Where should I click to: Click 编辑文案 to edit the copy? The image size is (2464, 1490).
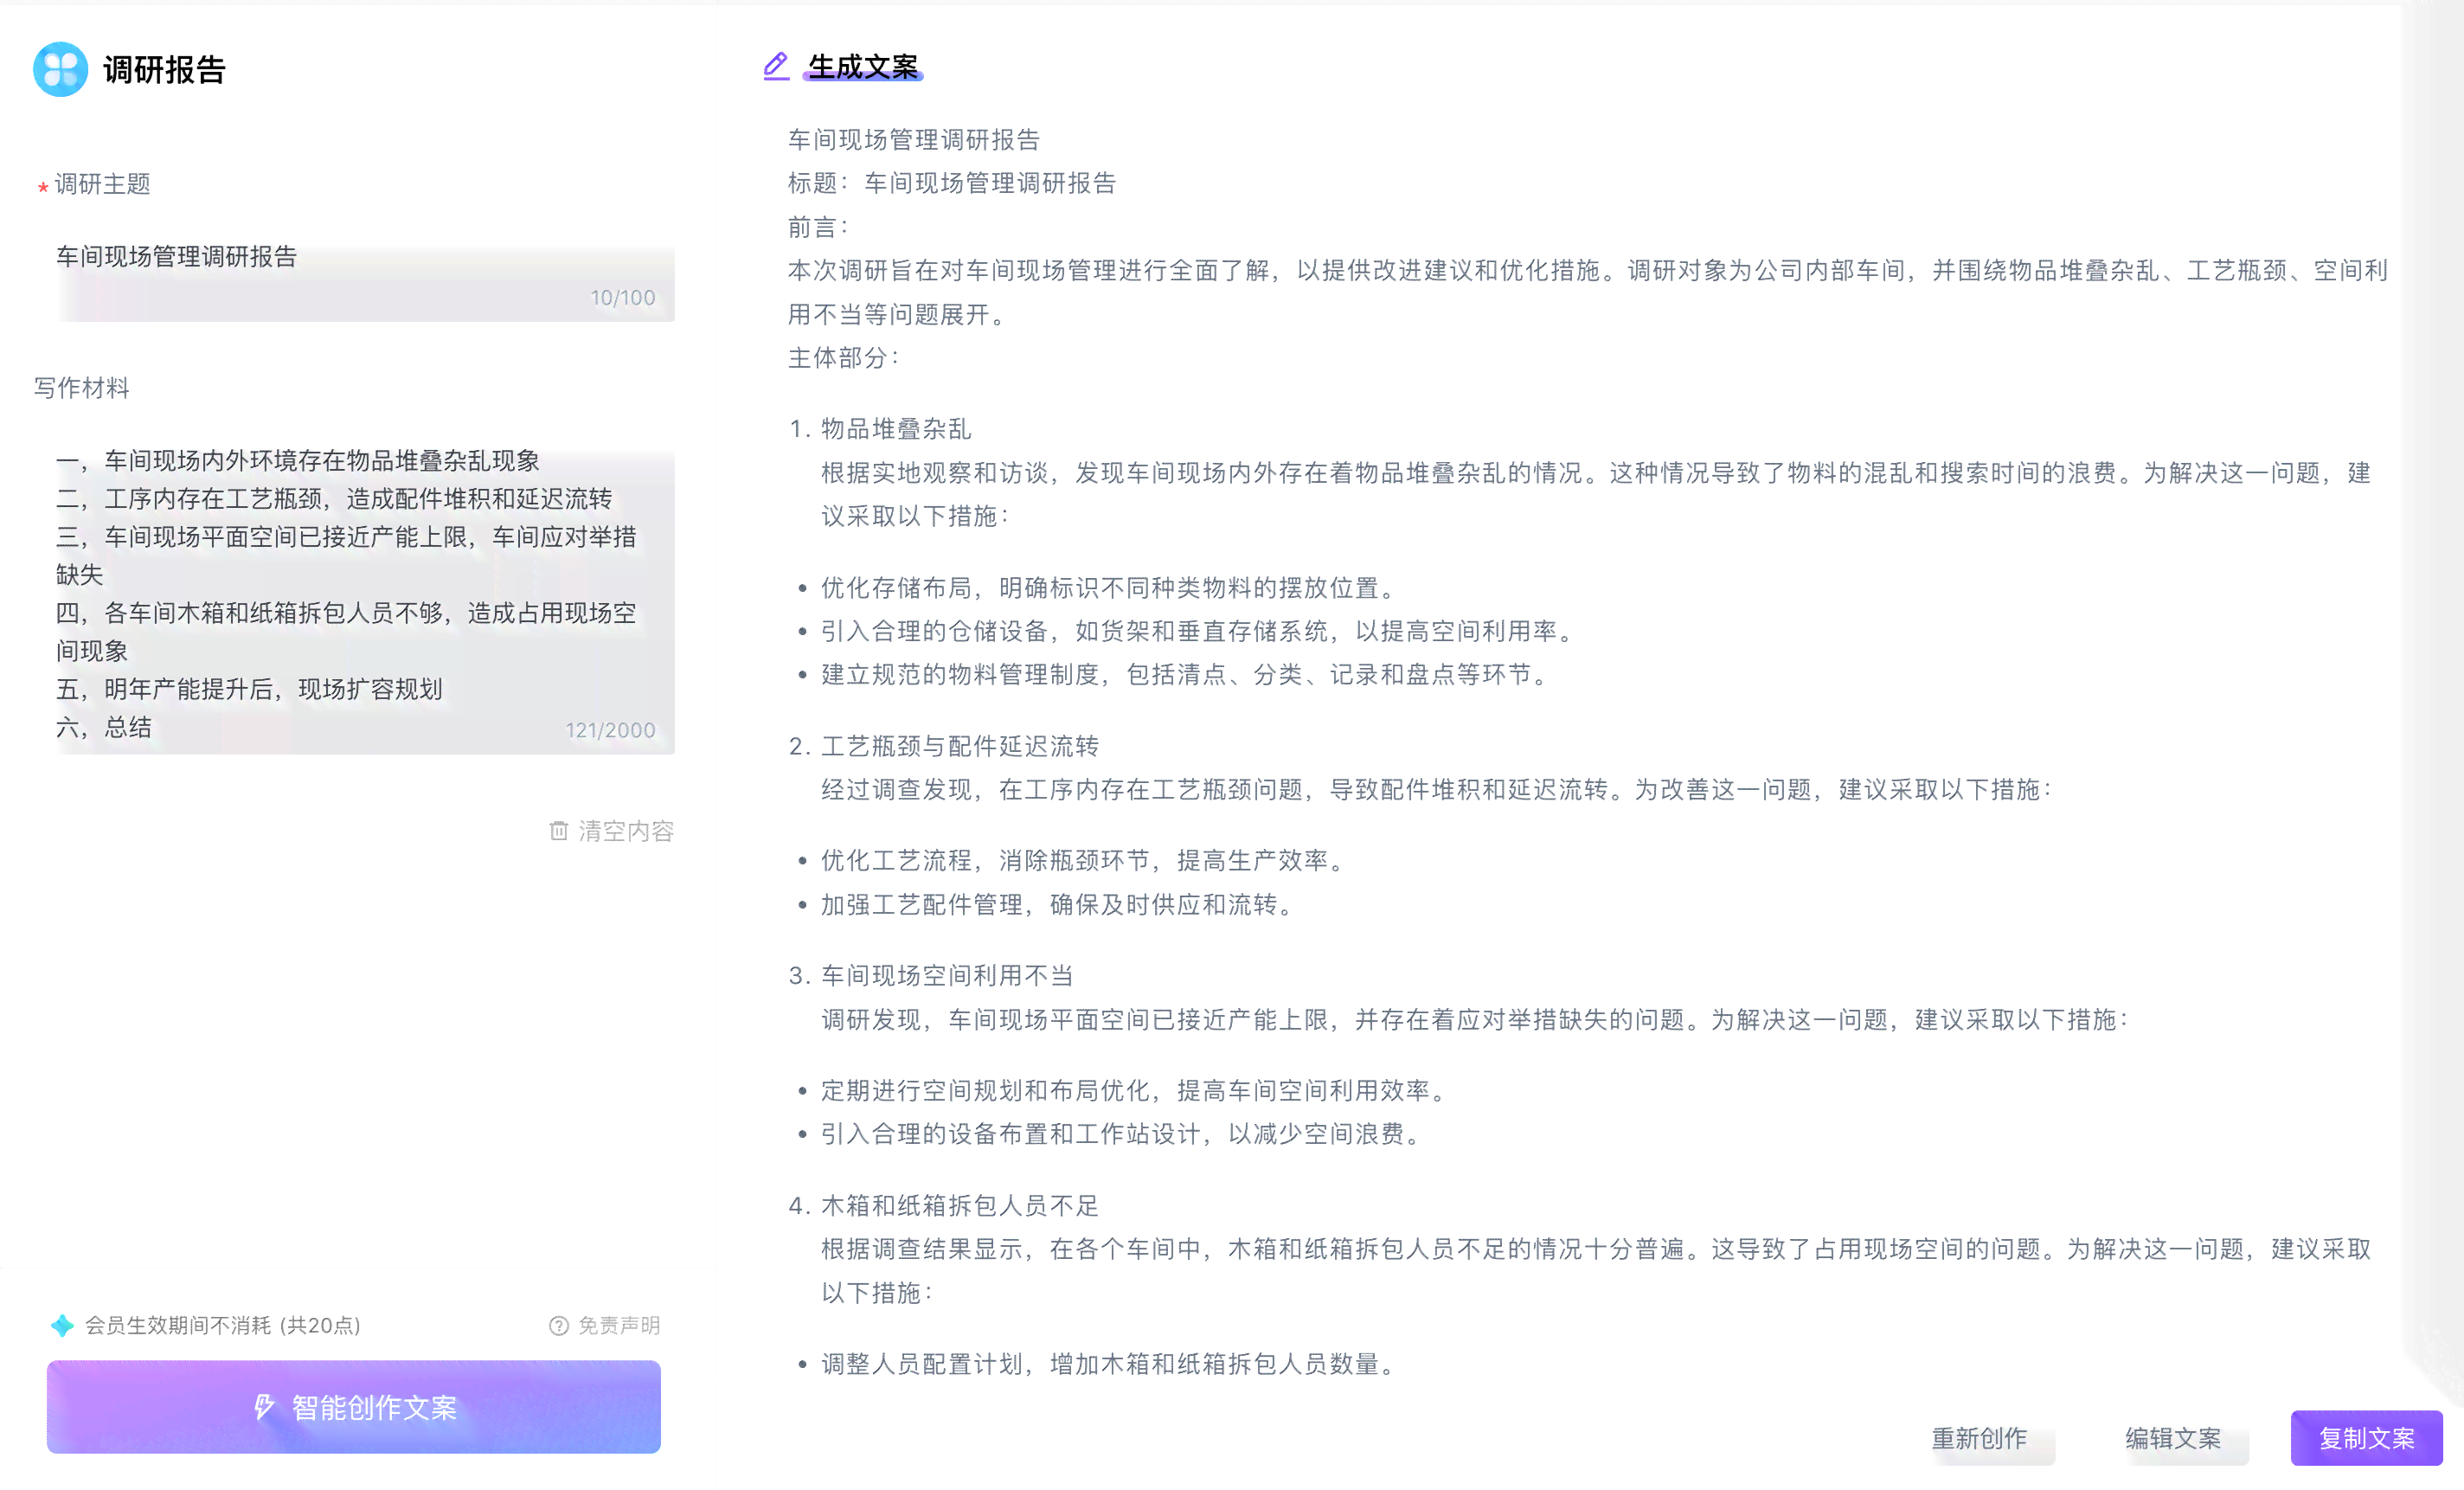2173,1438
